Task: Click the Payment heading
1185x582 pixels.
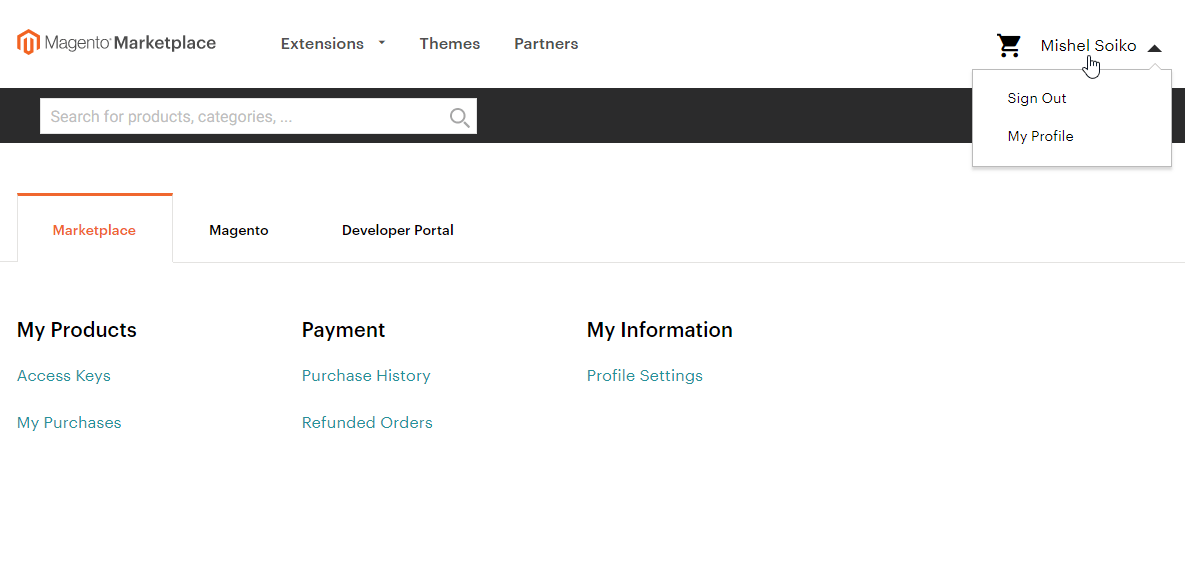Action: pyautogui.click(x=343, y=330)
